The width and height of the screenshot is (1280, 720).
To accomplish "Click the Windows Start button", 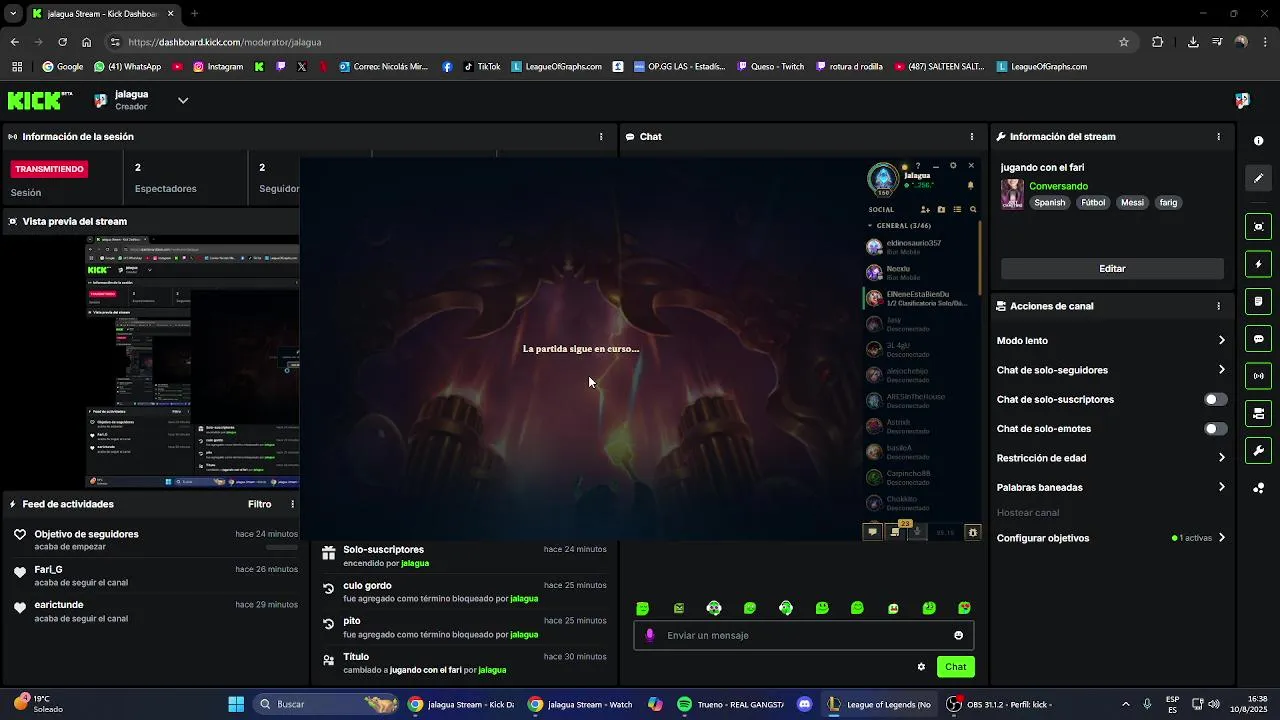I will tap(236, 704).
